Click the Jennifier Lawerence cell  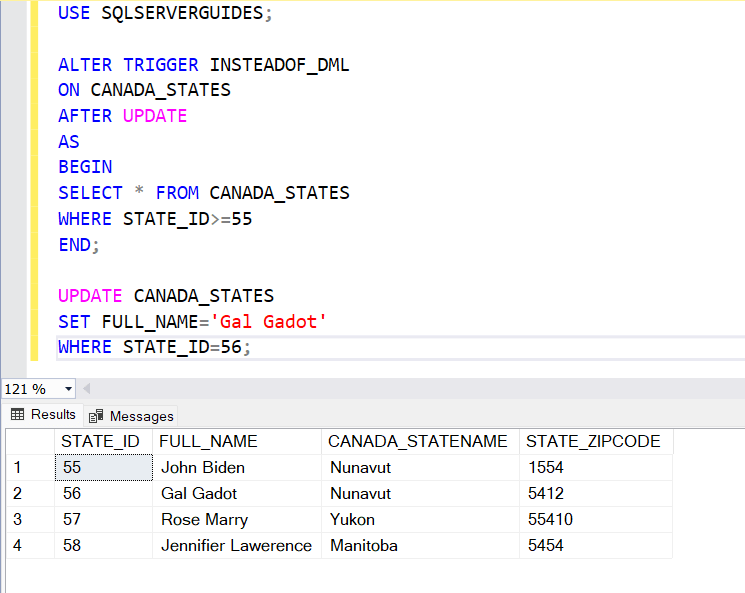pos(237,545)
